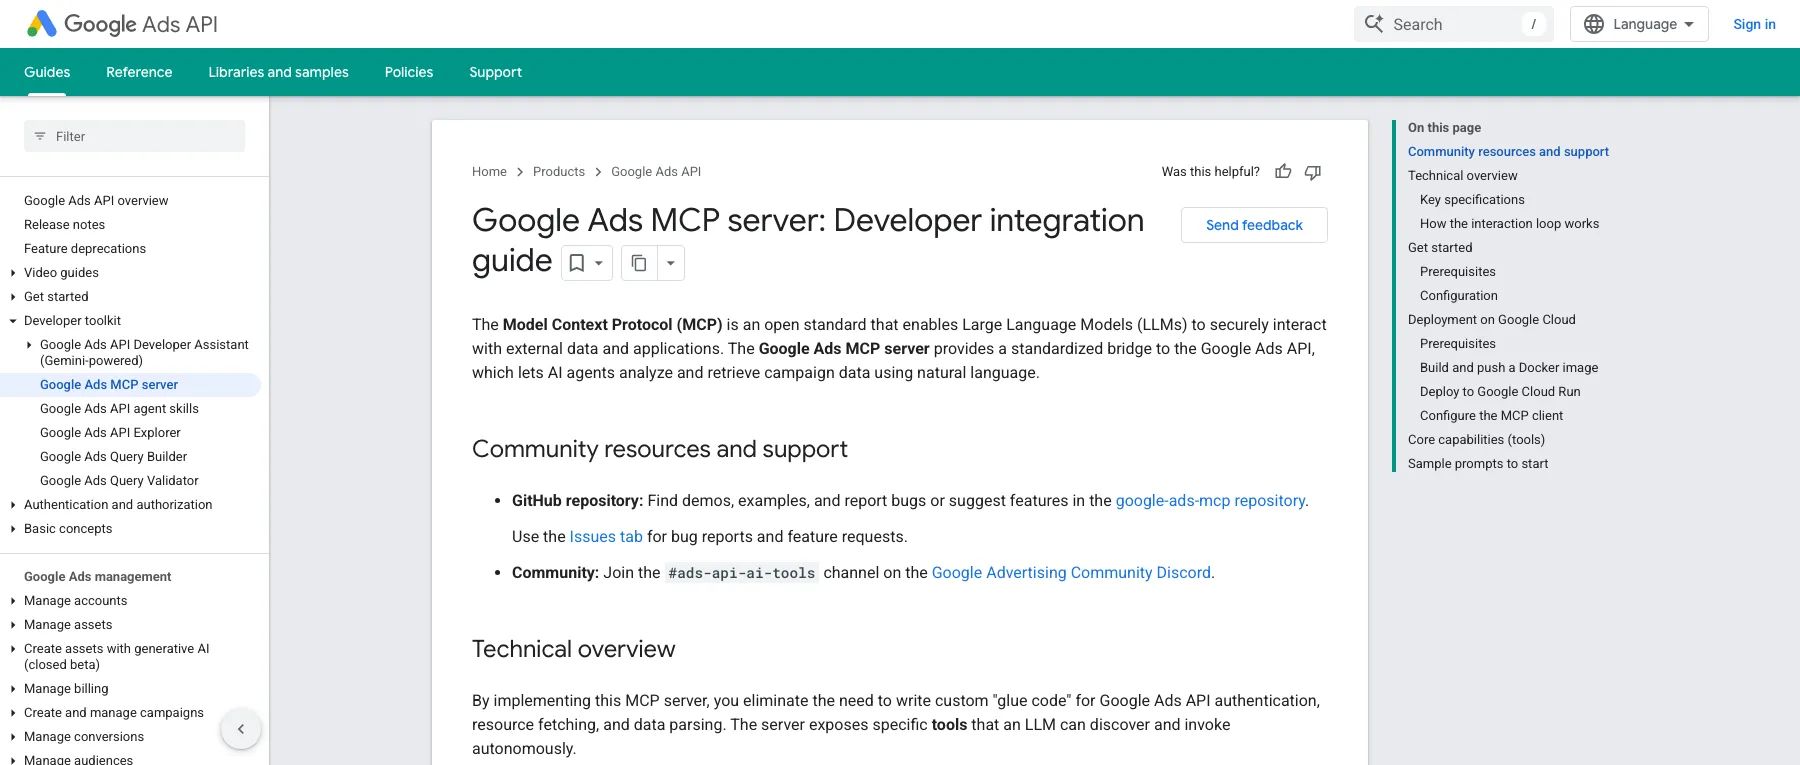
Task: Open Release notes in sidebar
Action: point(64,224)
